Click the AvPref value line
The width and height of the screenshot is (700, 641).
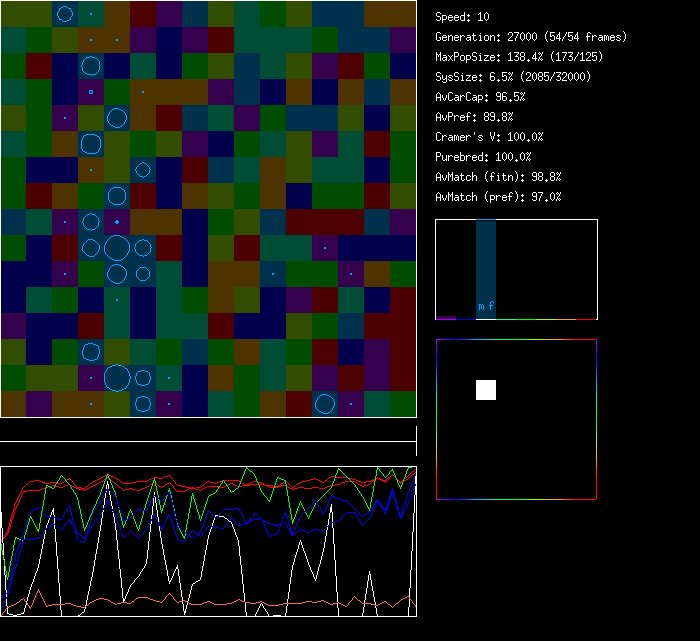[473, 117]
